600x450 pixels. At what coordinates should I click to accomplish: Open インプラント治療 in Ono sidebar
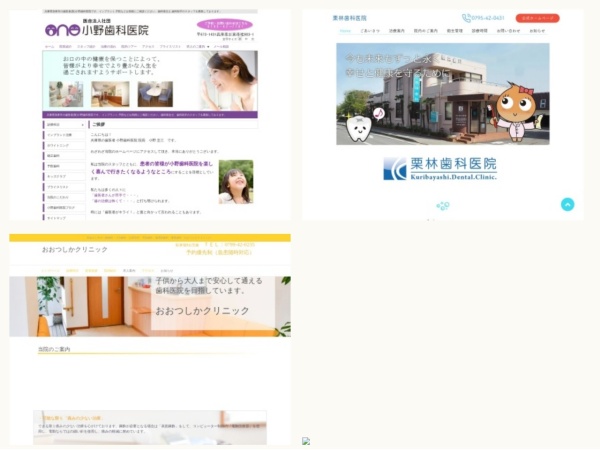coord(64,135)
